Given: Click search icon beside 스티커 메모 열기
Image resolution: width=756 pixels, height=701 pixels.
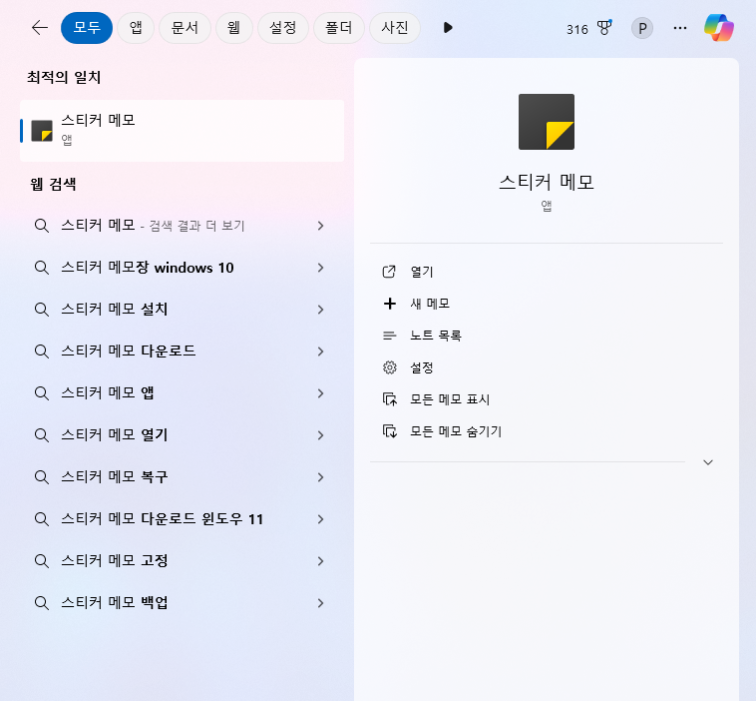Looking at the screenshot, I should (x=42, y=435).
